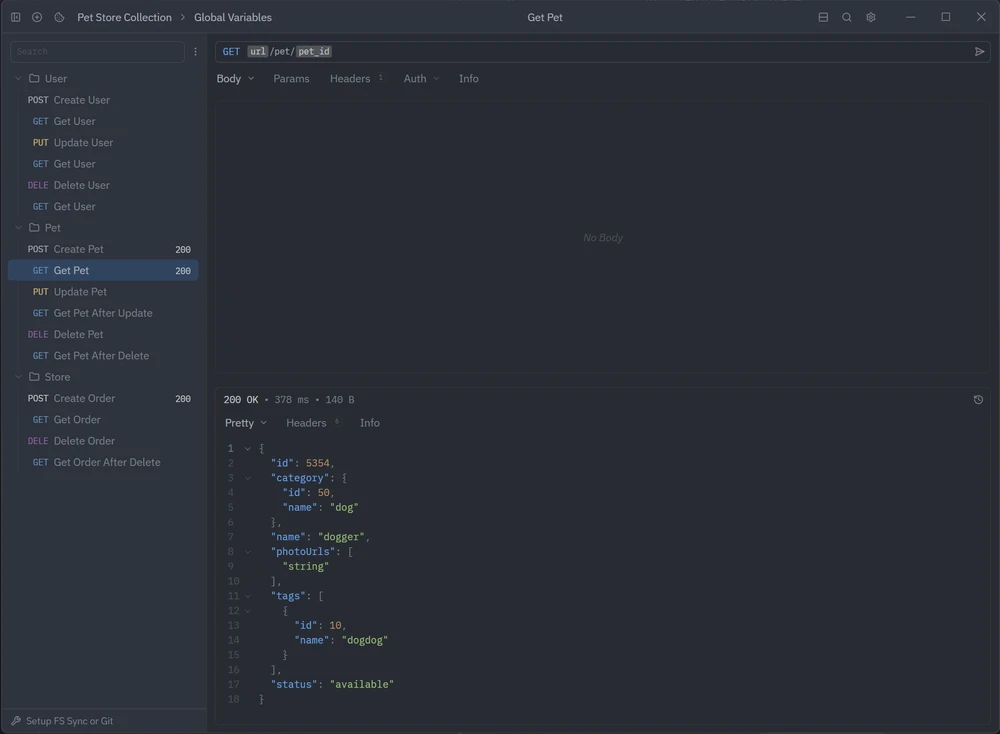Select the Create Pet POST request

click(103, 249)
